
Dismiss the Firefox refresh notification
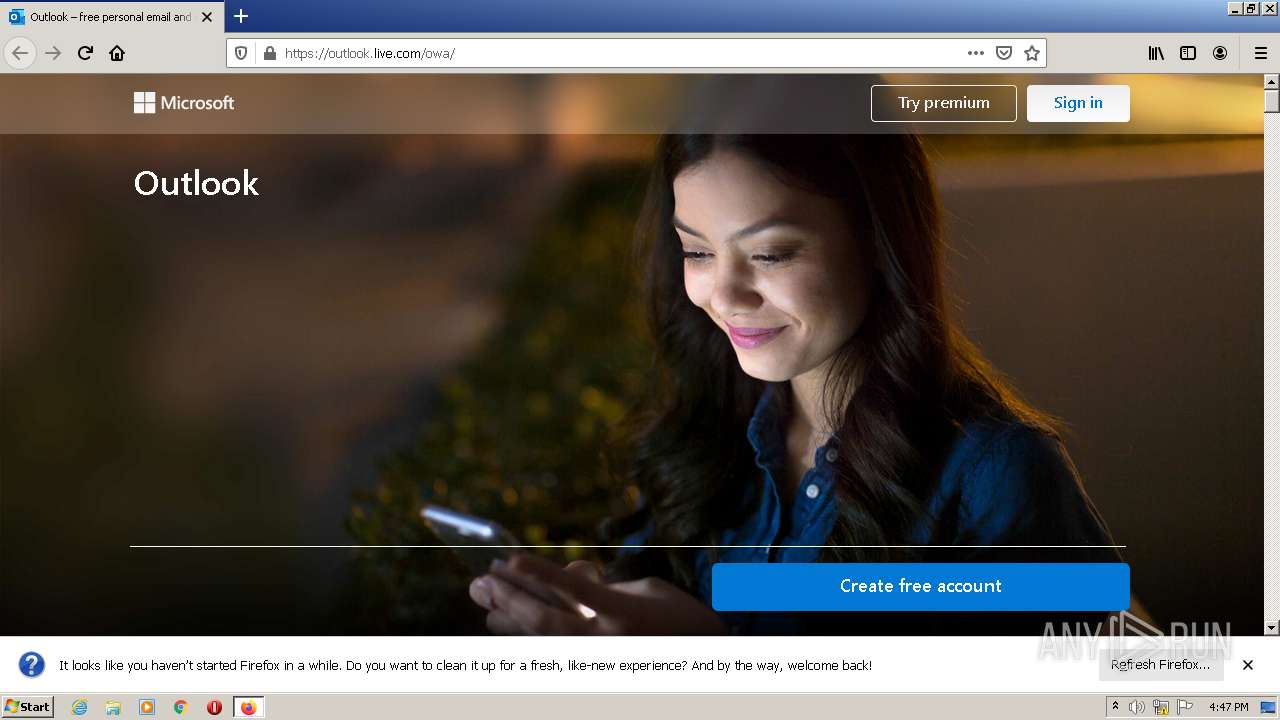(1248, 665)
